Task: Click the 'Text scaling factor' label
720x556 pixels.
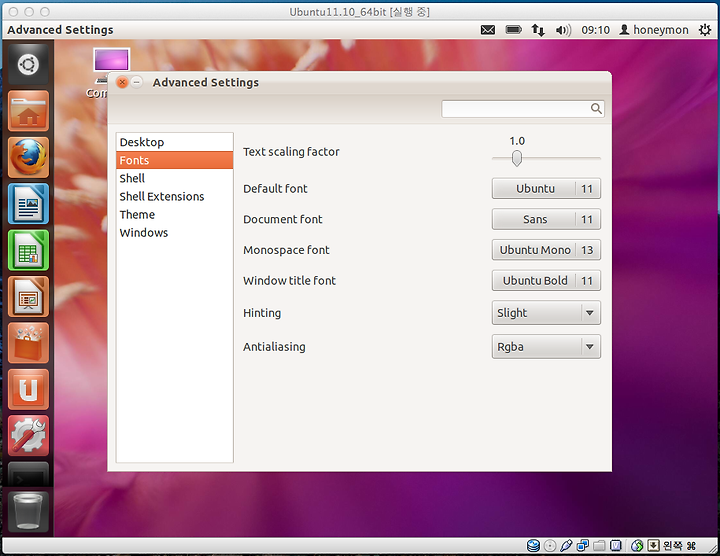Action: (291, 152)
